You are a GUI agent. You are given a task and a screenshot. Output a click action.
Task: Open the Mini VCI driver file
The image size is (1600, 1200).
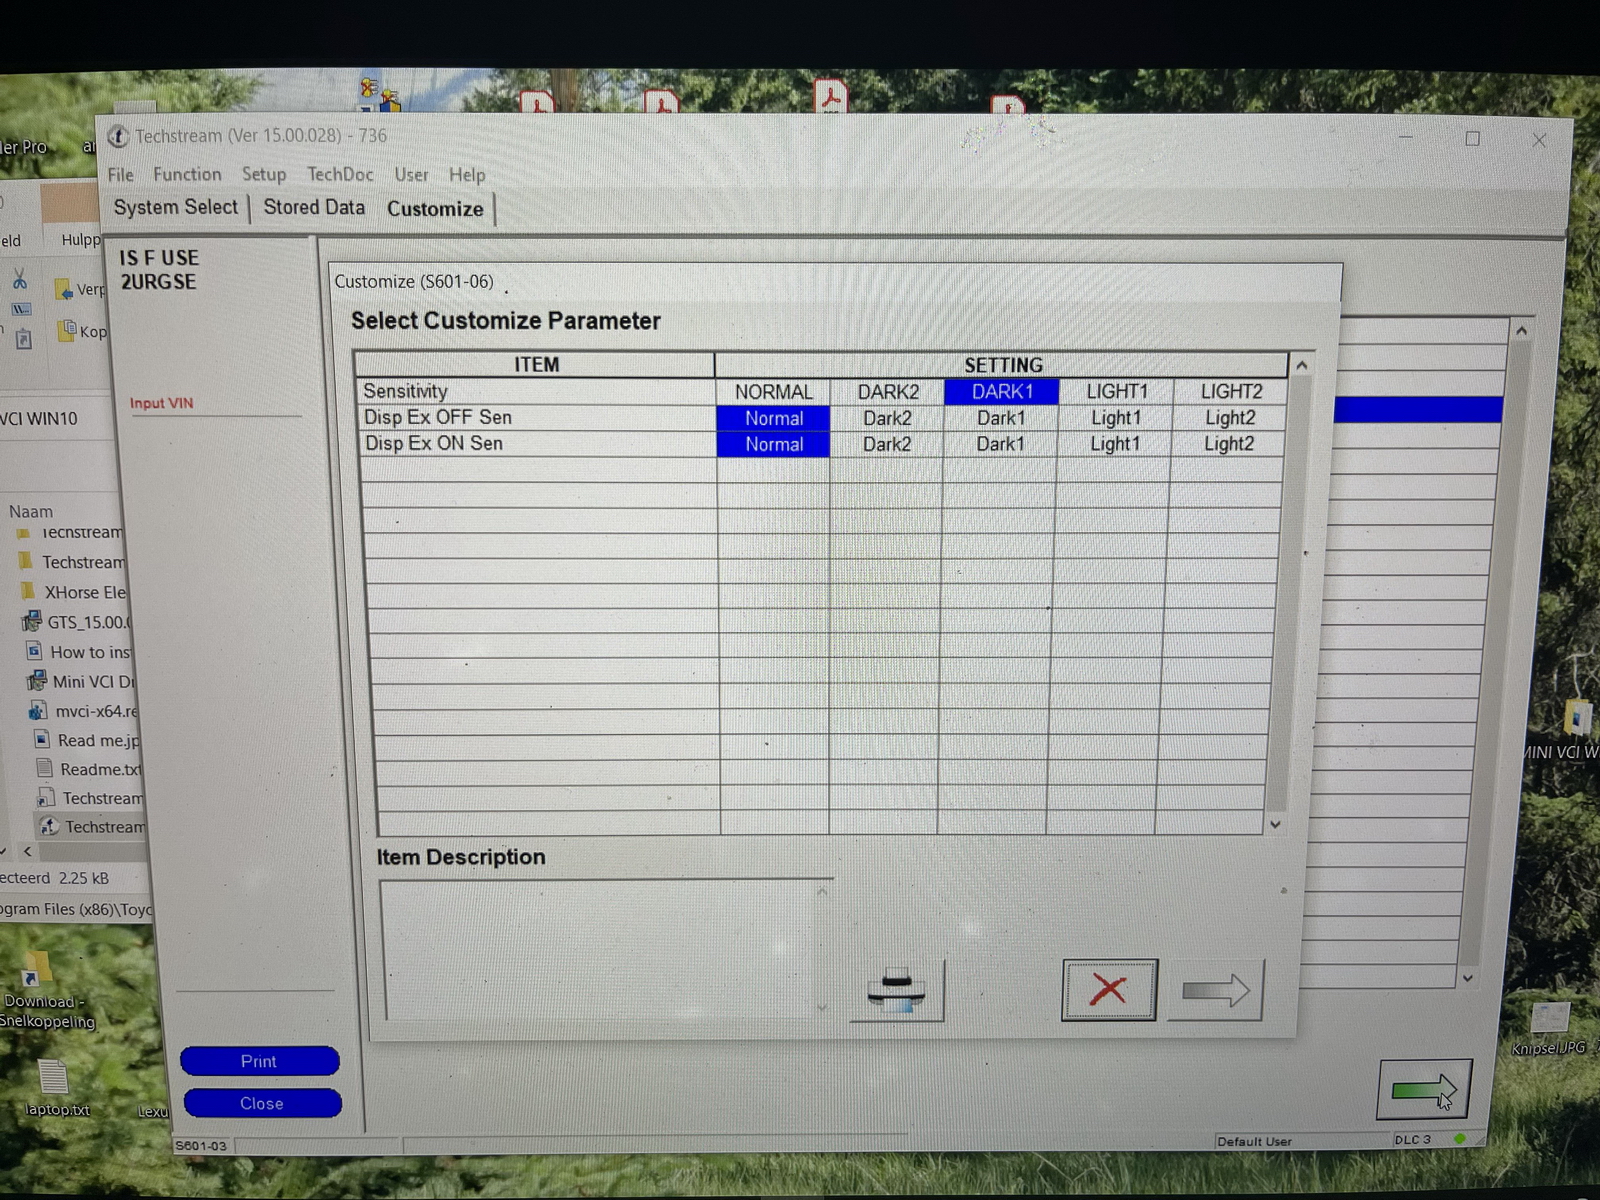click(x=90, y=681)
